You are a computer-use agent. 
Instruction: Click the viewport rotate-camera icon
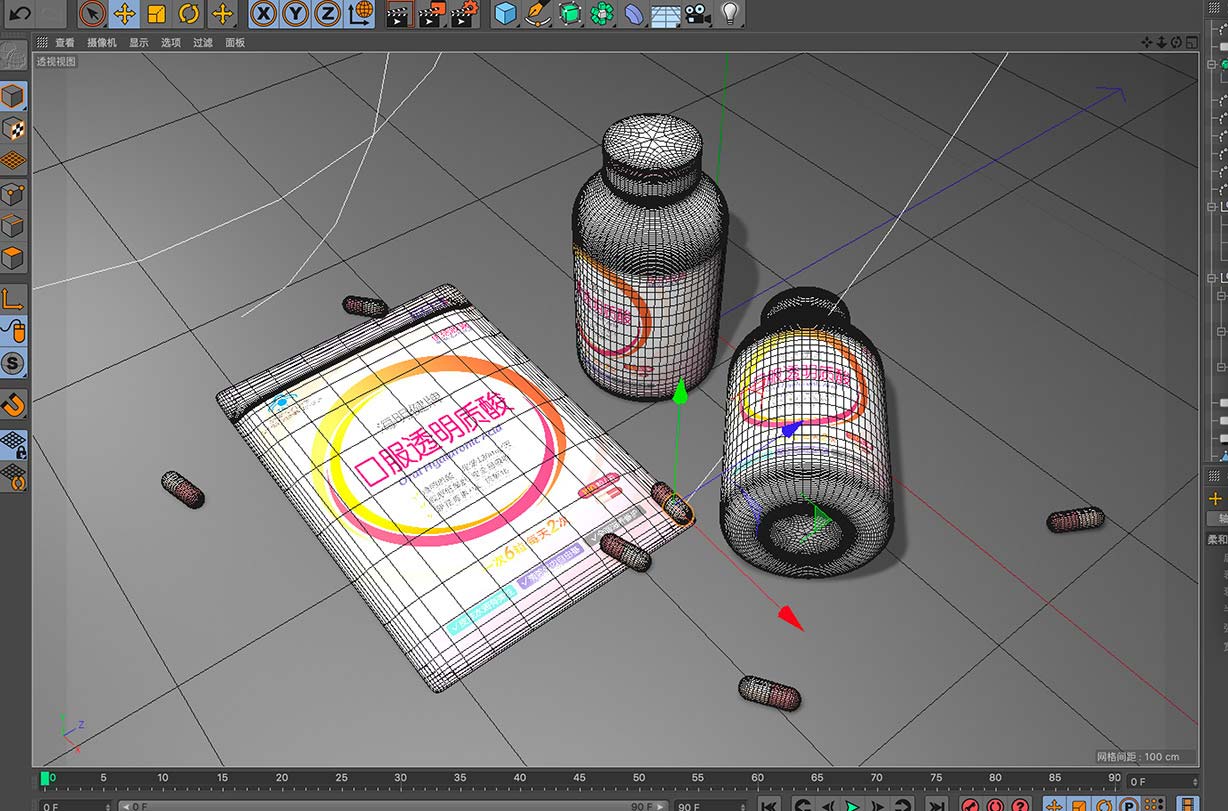1176,43
